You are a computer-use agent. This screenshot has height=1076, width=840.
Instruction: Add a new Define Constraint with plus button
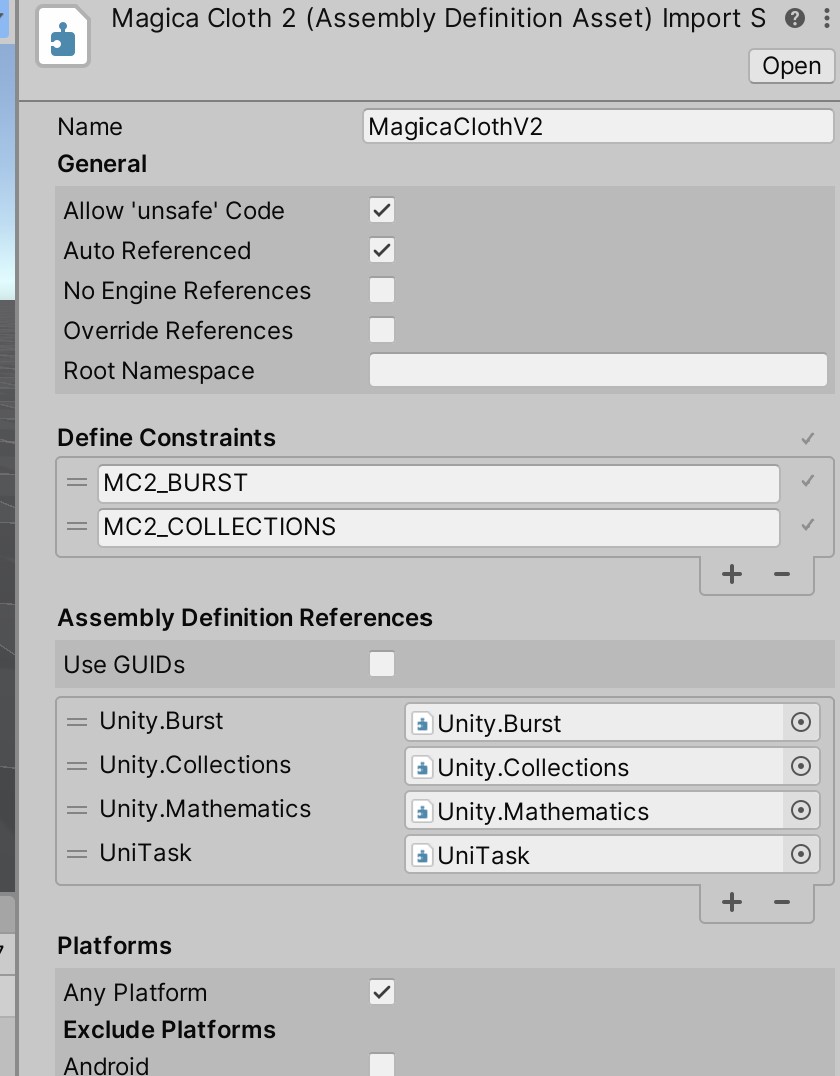pos(731,573)
